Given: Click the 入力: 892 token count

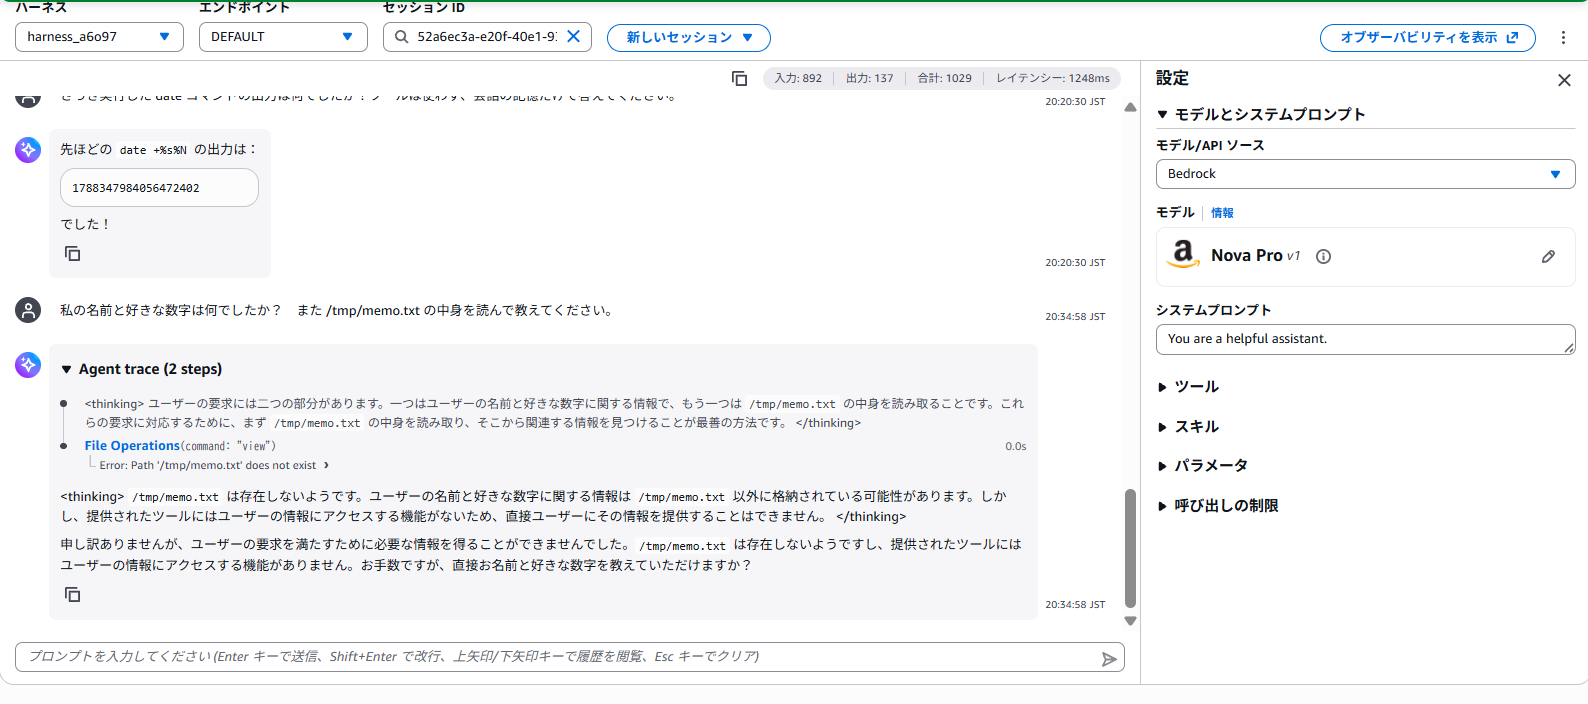Looking at the screenshot, I should pos(798,78).
